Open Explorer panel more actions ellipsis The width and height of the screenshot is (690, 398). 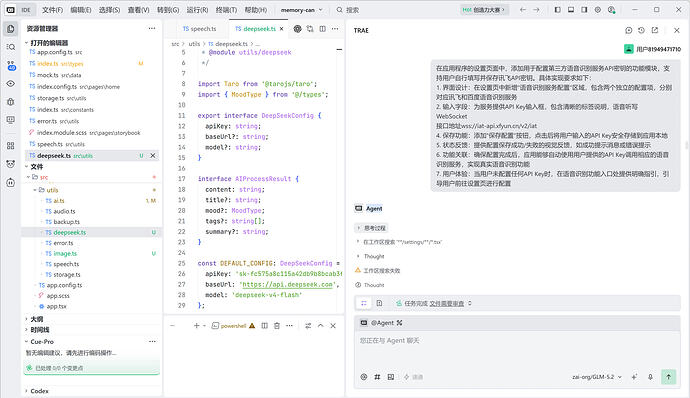click(x=152, y=28)
